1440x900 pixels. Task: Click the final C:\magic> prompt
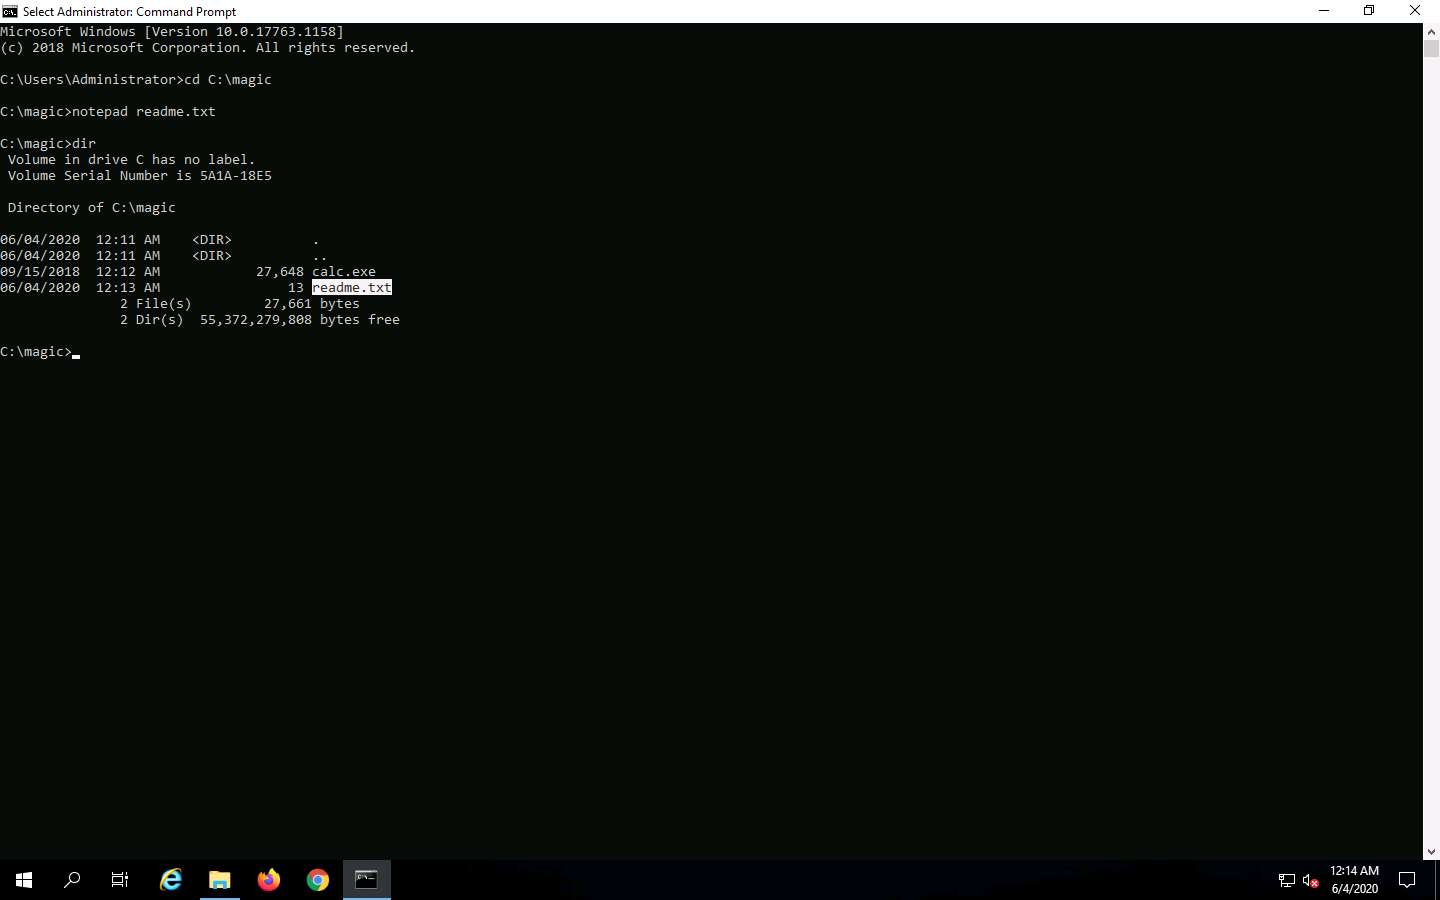[x=36, y=351]
